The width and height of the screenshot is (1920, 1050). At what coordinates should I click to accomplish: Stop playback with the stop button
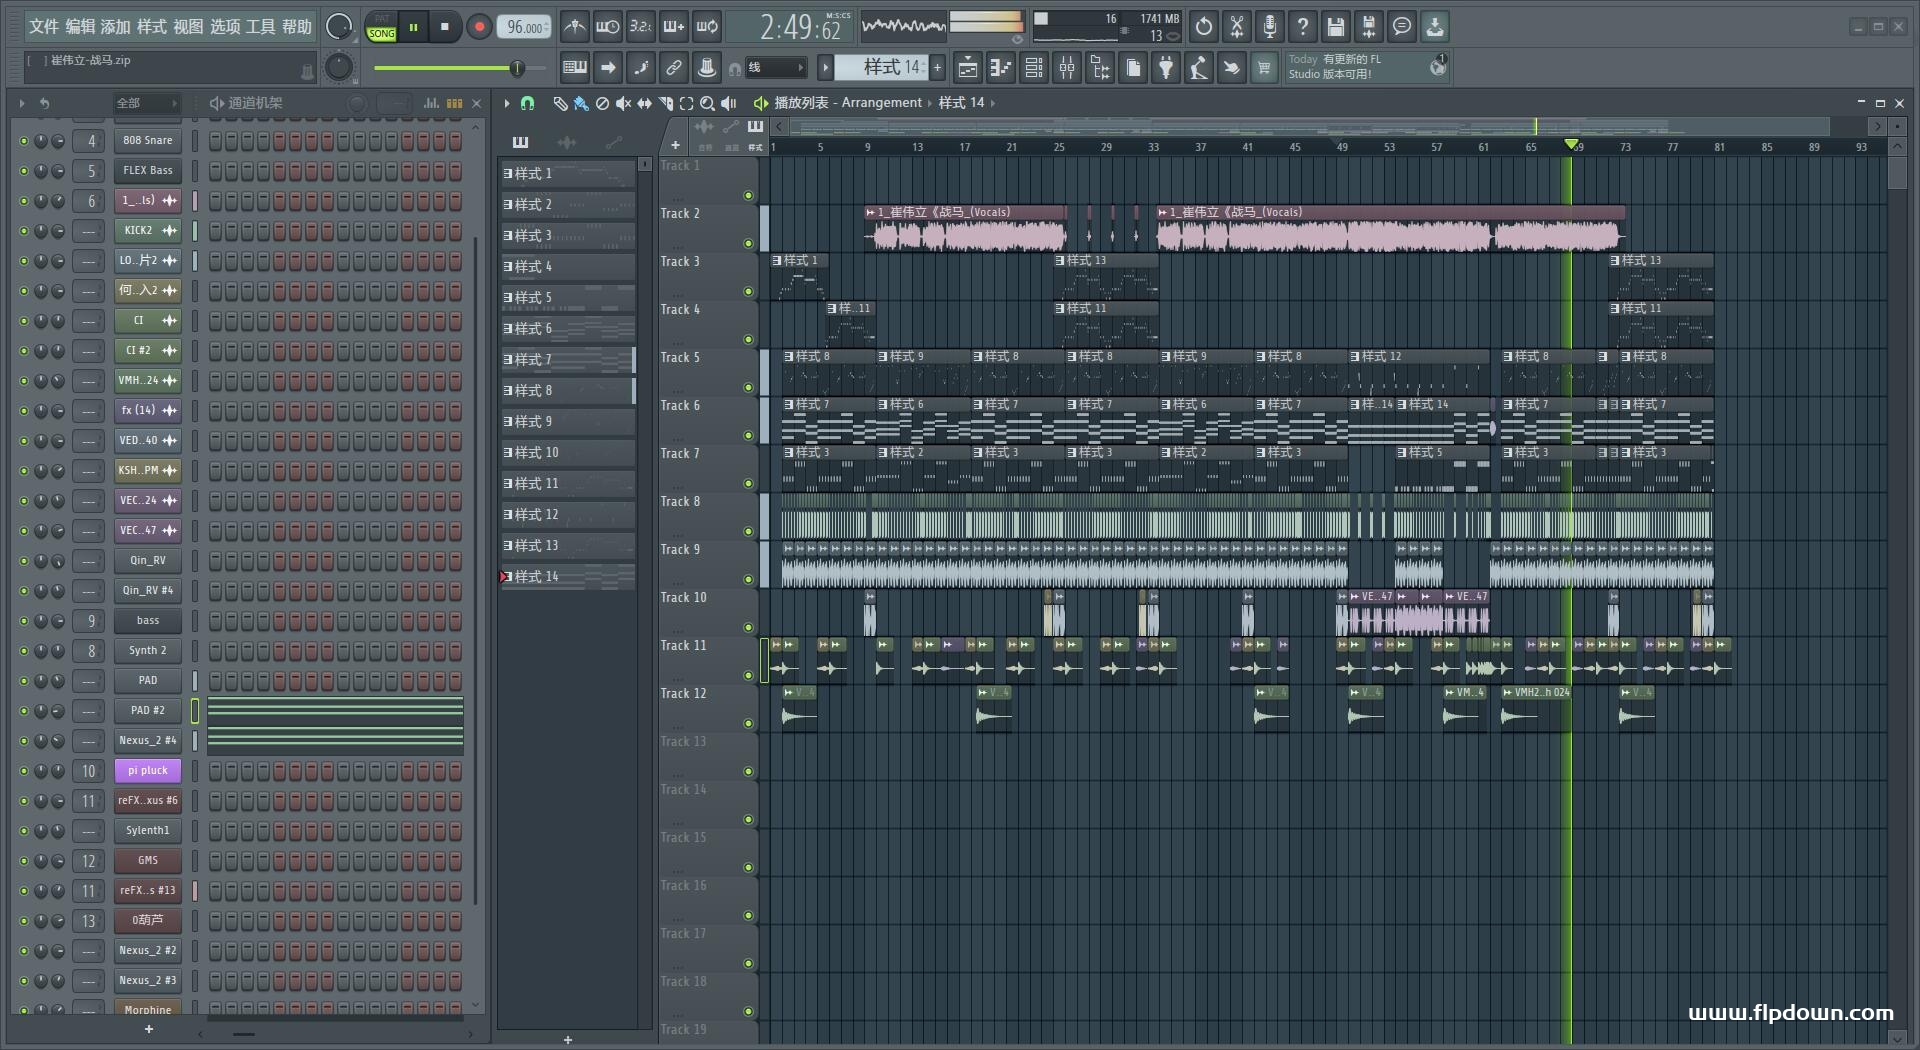pos(445,27)
